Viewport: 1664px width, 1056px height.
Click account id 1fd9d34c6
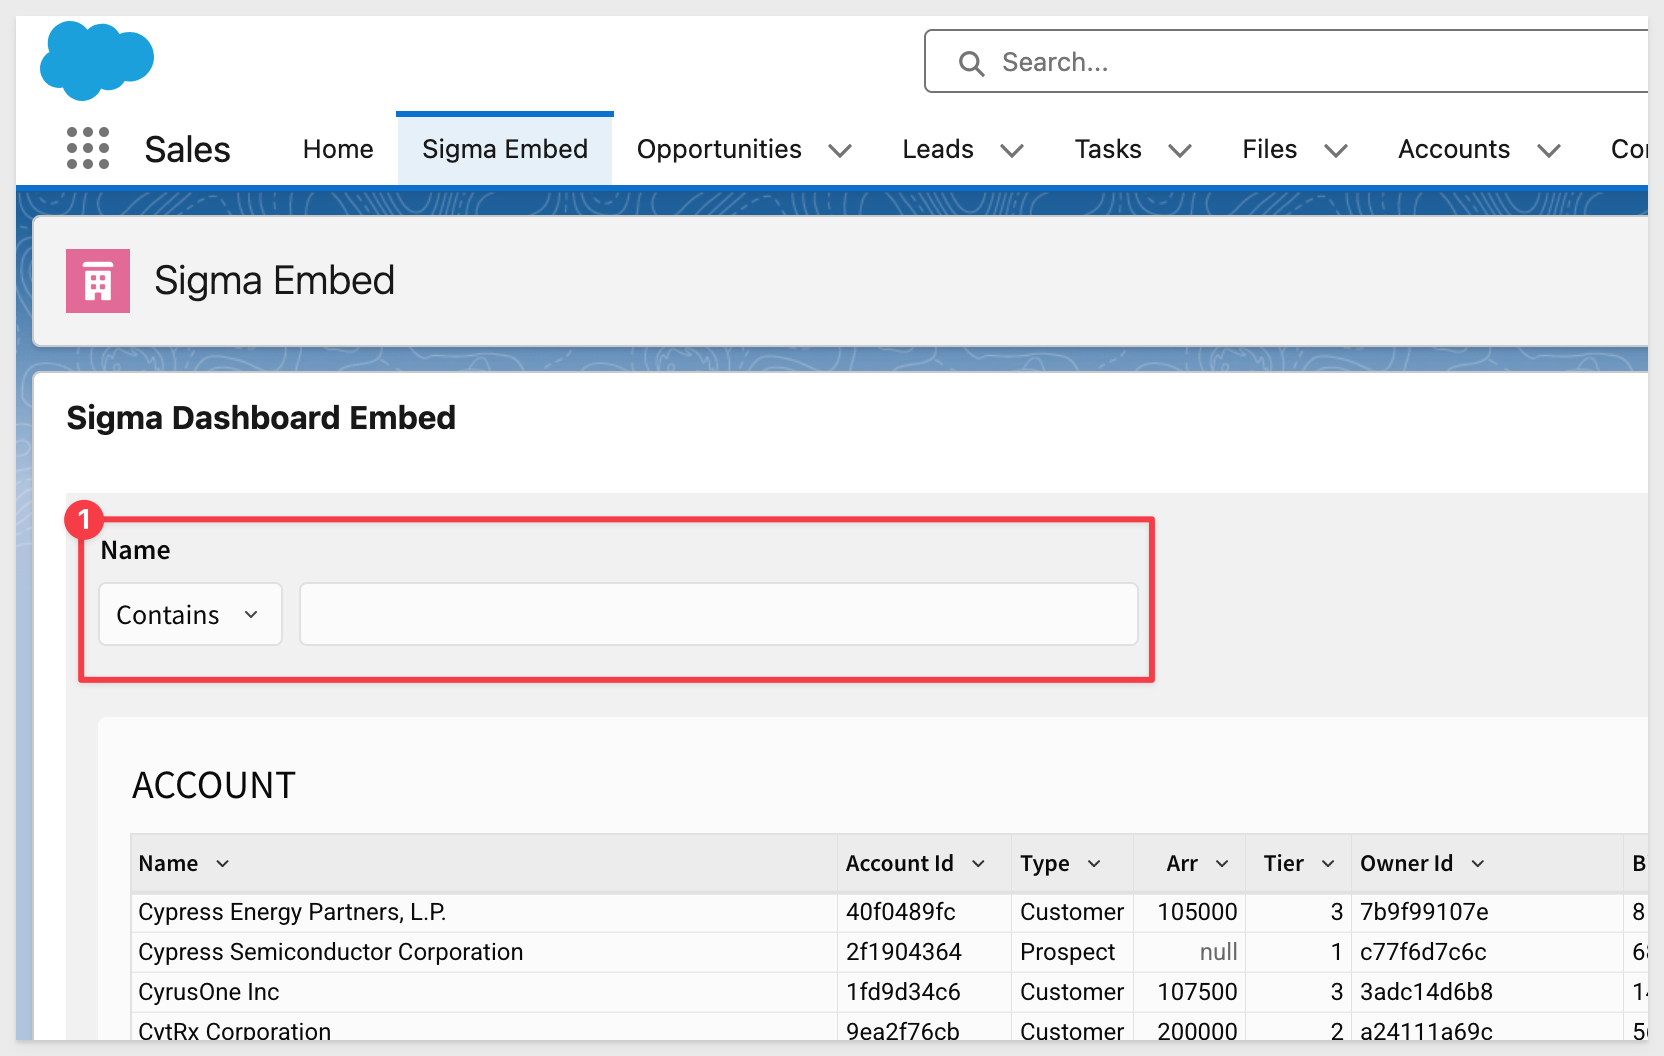[903, 992]
